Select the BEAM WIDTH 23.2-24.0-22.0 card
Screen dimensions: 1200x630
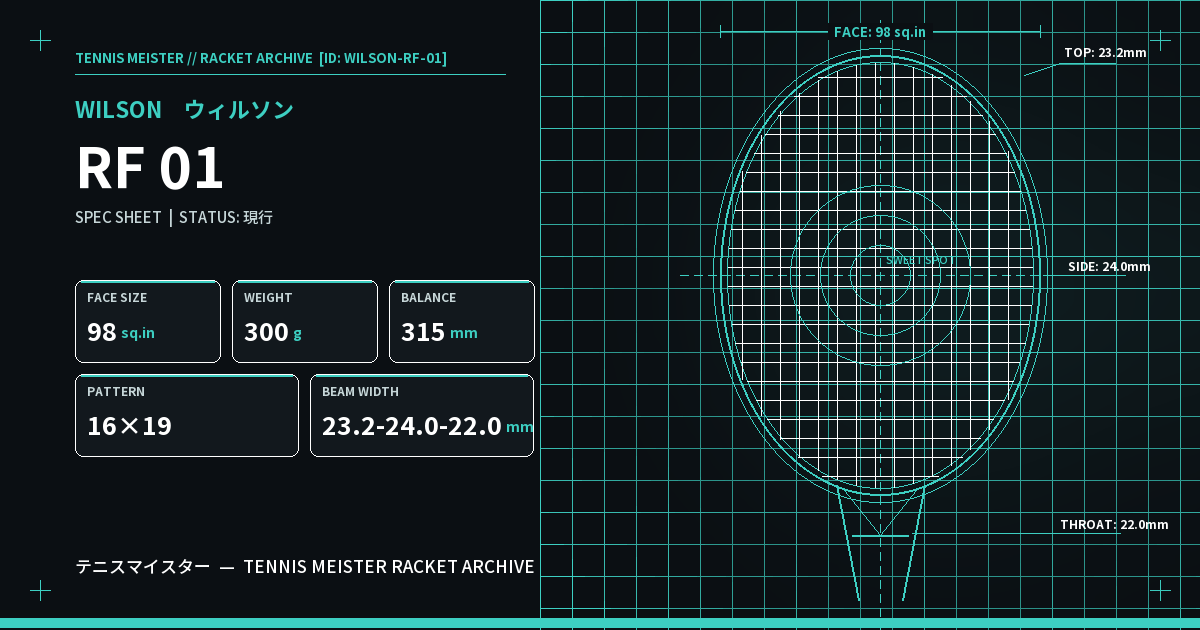point(422,415)
